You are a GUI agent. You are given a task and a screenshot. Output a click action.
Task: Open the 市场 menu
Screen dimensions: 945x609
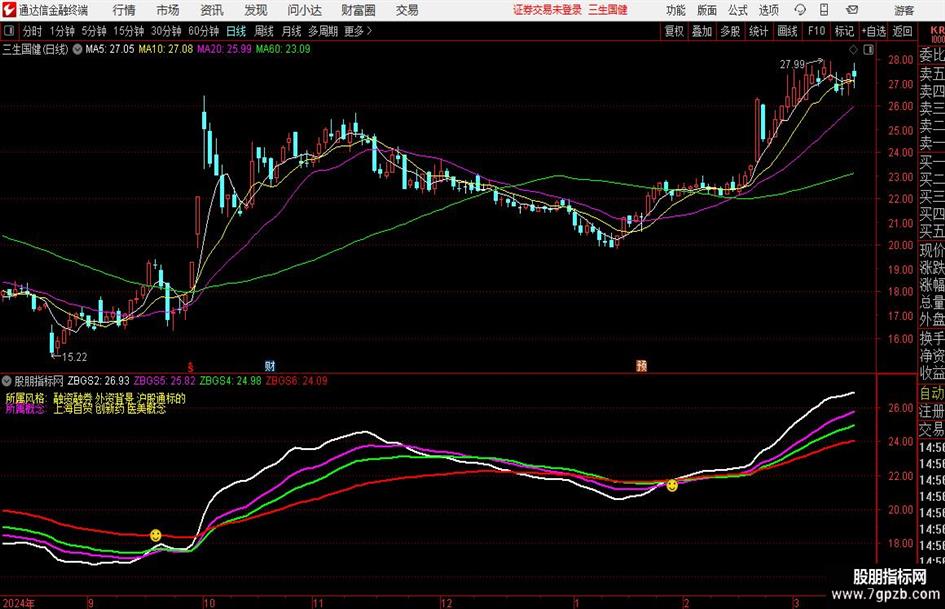point(168,10)
